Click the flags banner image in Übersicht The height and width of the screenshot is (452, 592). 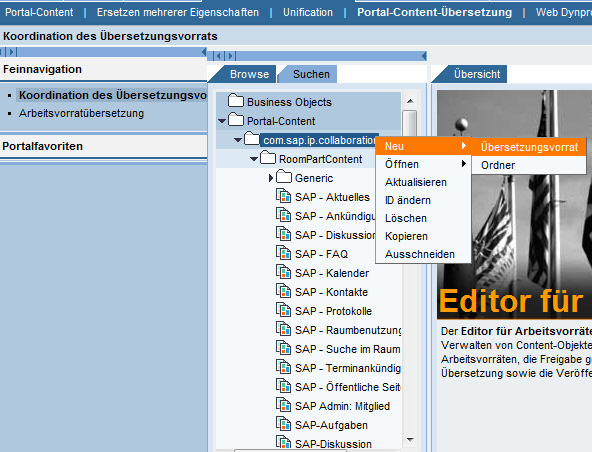click(514, 204)
